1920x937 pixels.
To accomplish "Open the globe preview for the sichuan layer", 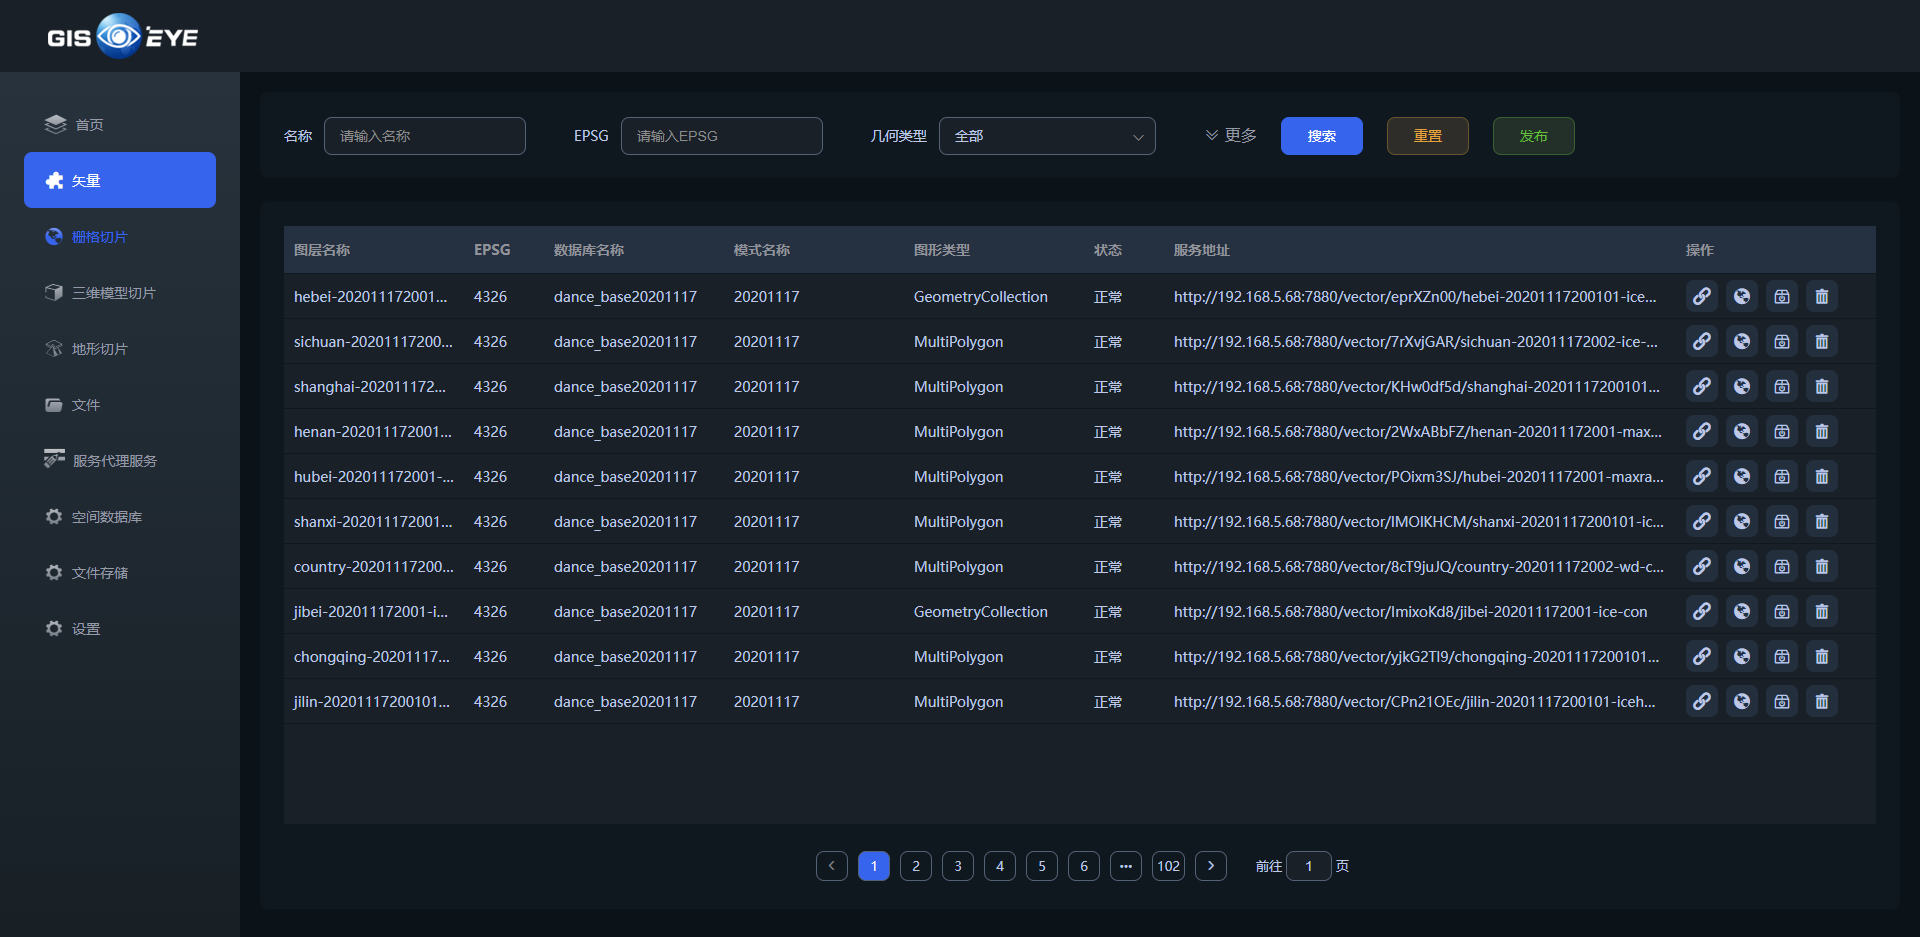I will click(x=1741, y=341).
